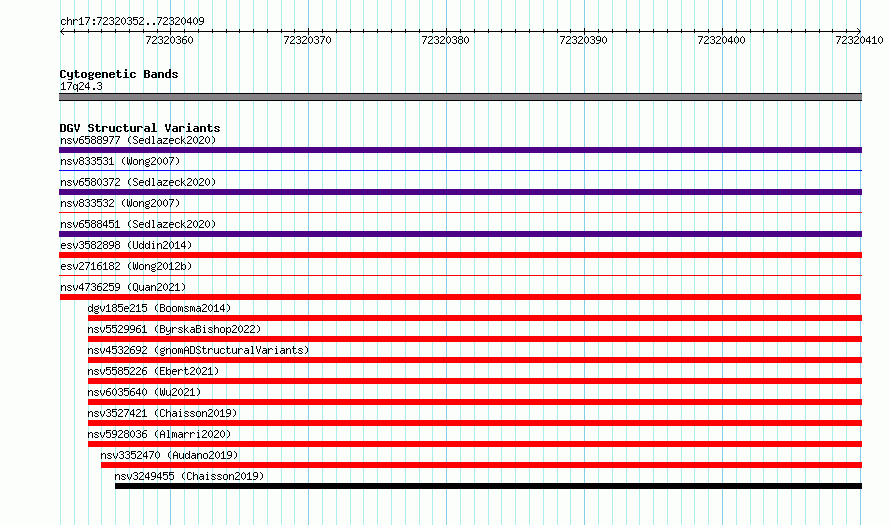This screenshot has height=525, width=890.
Task: Click the nsv6588977 (Sedlazeck2020) variant label
Action: click(x=138, y=140)
